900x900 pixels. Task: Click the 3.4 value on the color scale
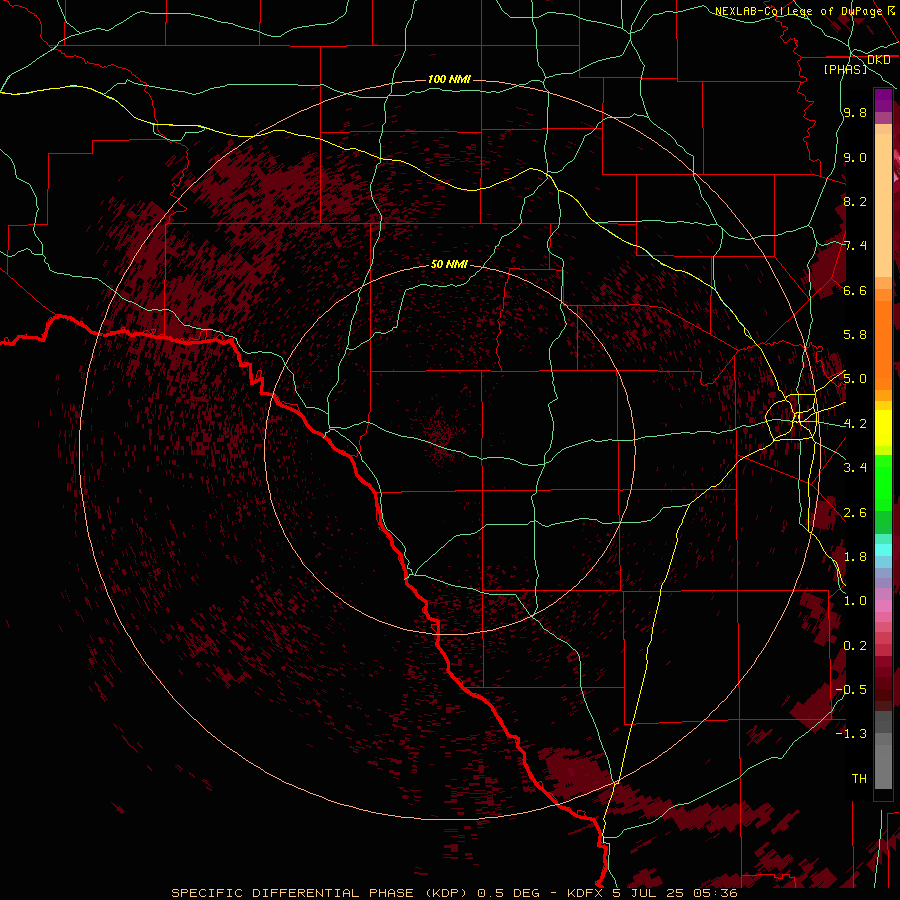pyautogui.click(x=855, y=468)
